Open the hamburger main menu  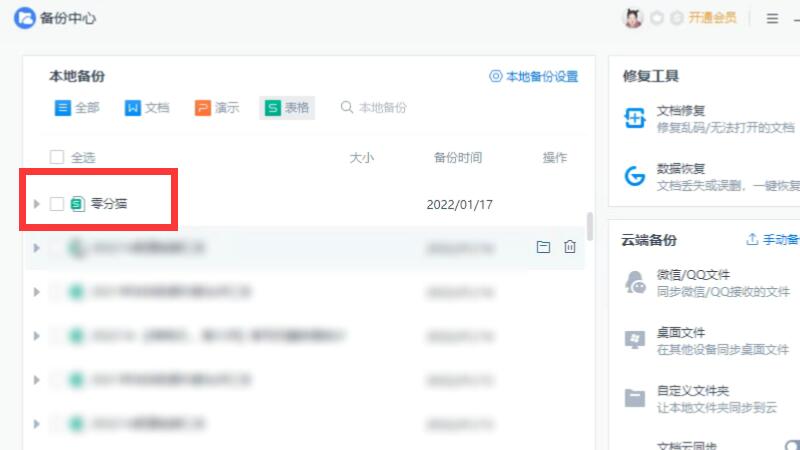click(x=772, y=18)
